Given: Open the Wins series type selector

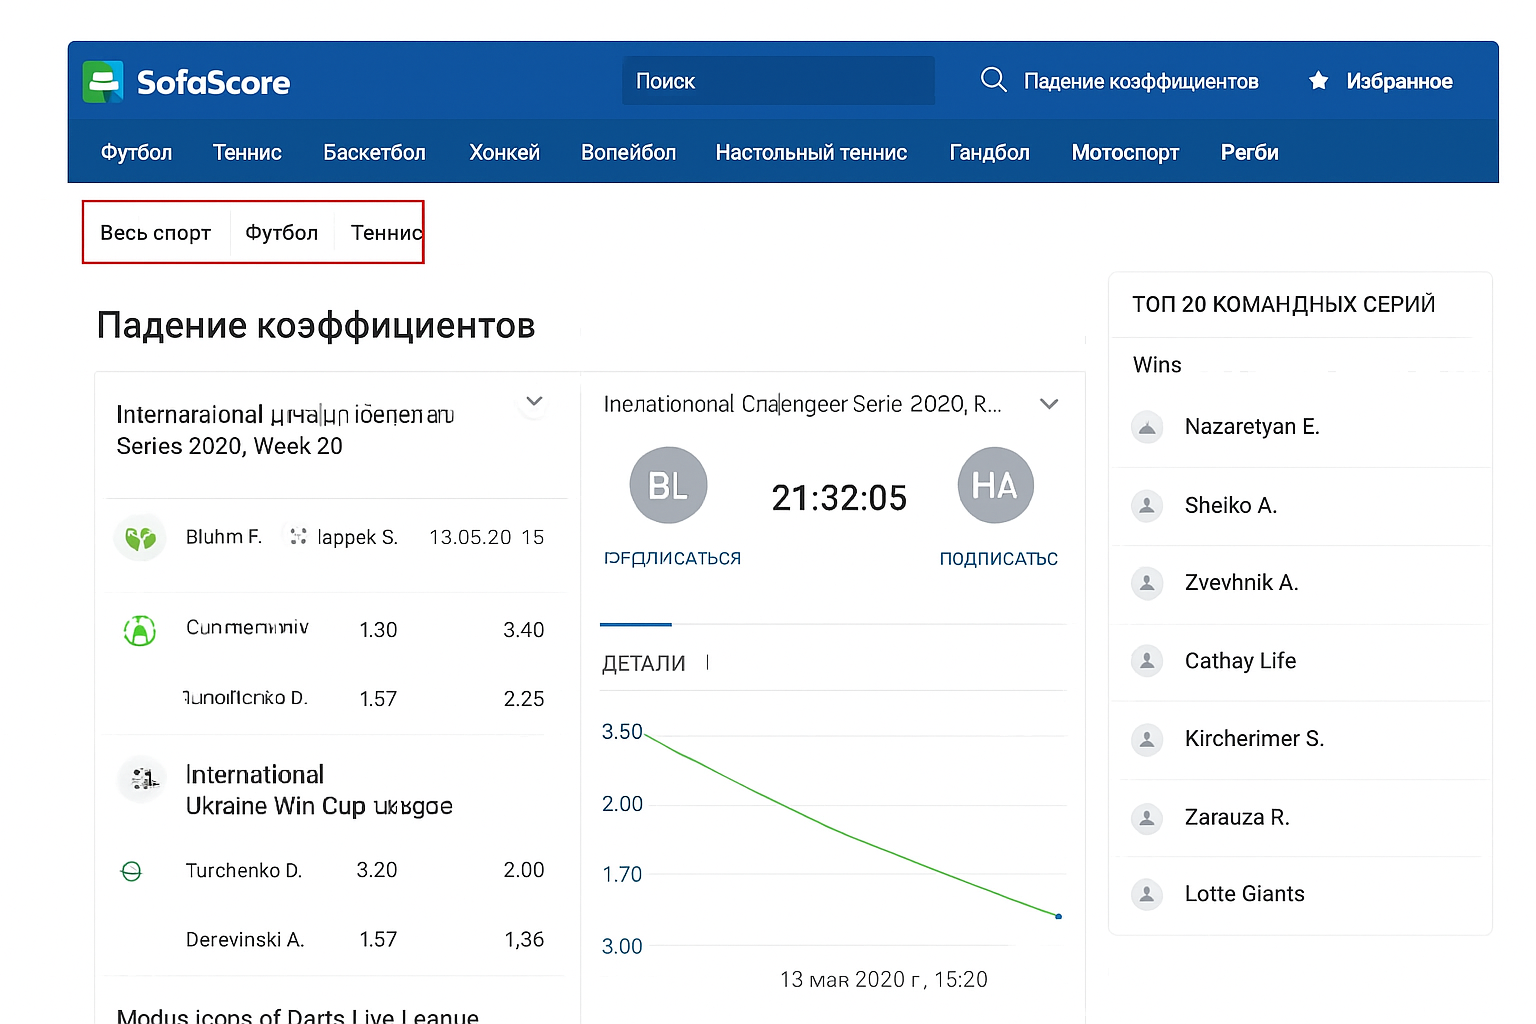Looking at the screenshot, I should pyautogui.click(x=1157, y=365).
